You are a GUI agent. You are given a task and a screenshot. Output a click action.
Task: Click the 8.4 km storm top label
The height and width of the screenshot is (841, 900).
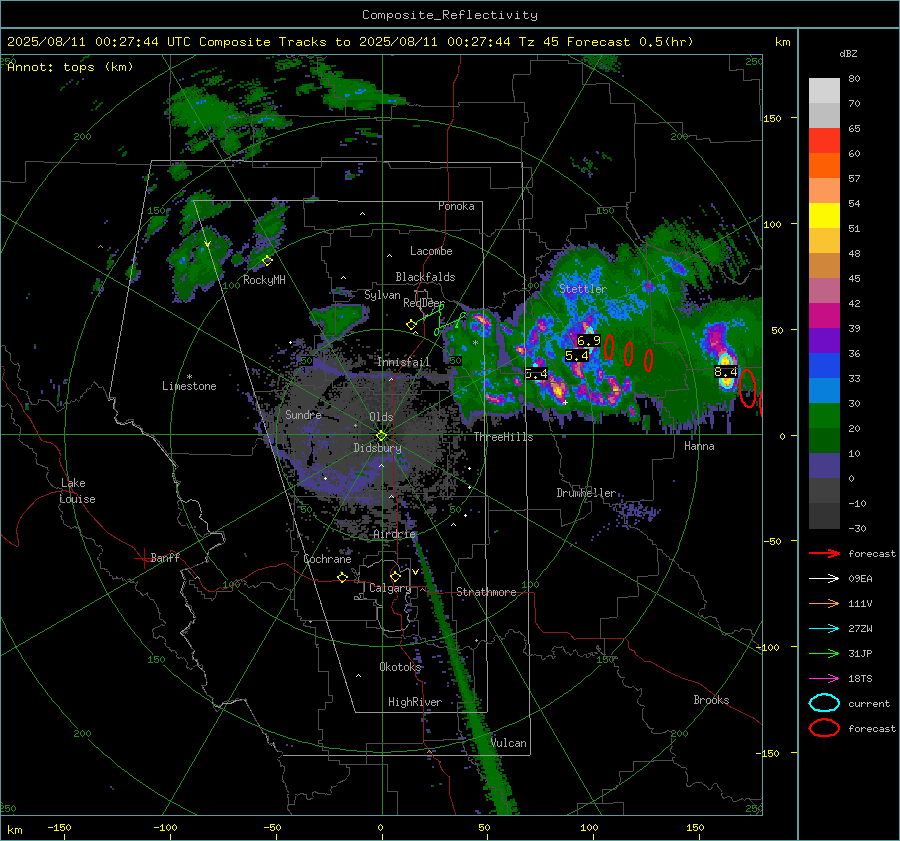point(726,372)
